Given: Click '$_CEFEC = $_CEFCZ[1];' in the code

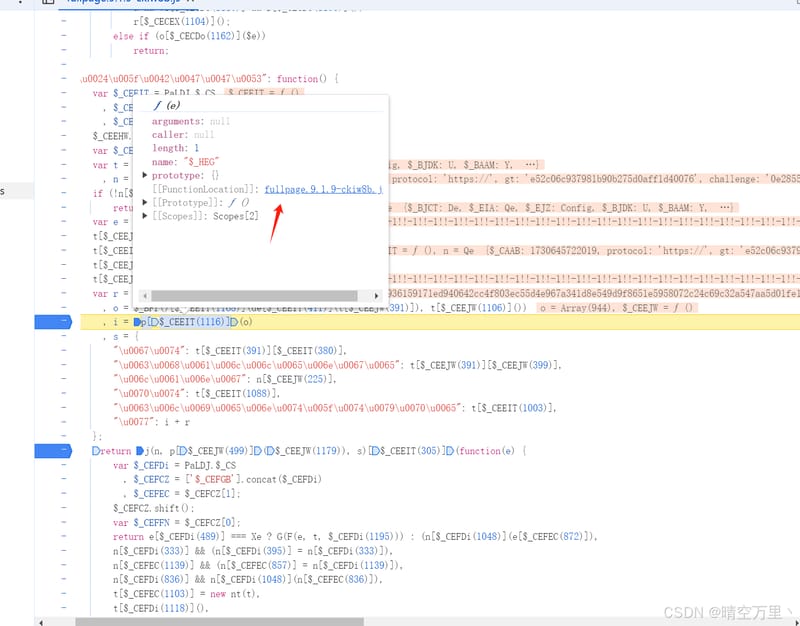Looking at the screenshot, I should click(187, 494).
